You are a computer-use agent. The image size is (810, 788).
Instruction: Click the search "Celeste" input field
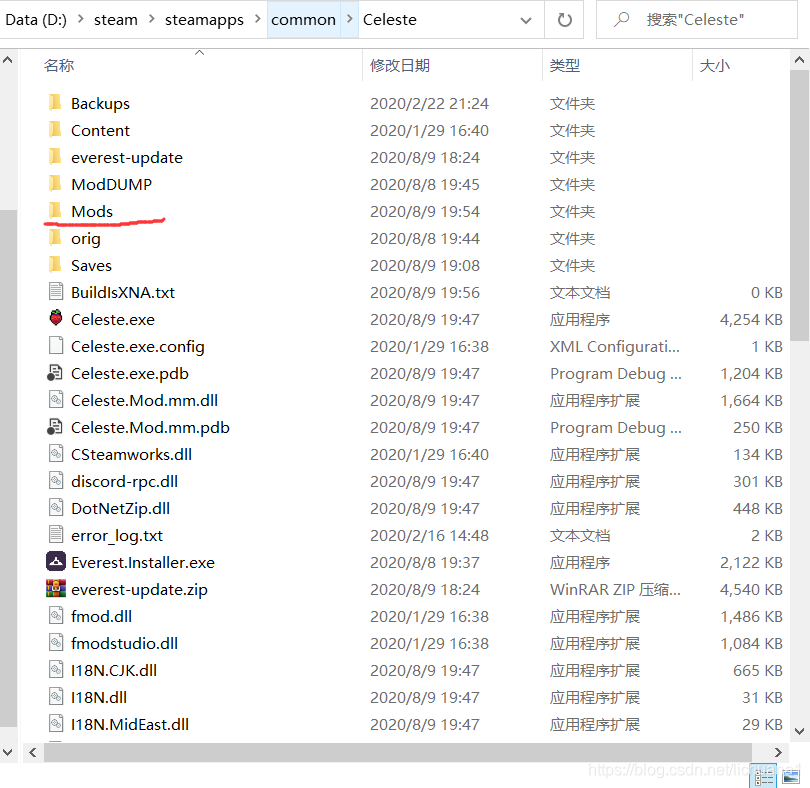coord(697,20)
